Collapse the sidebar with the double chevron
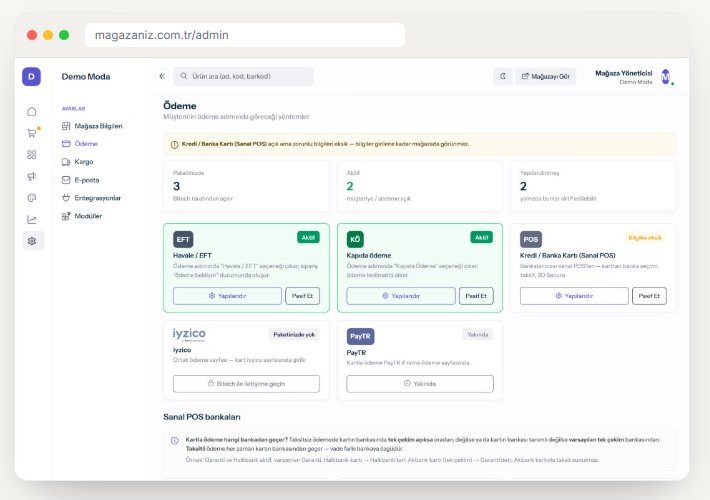The width and height of the screenshot is (710, 500). click(162, 76)
